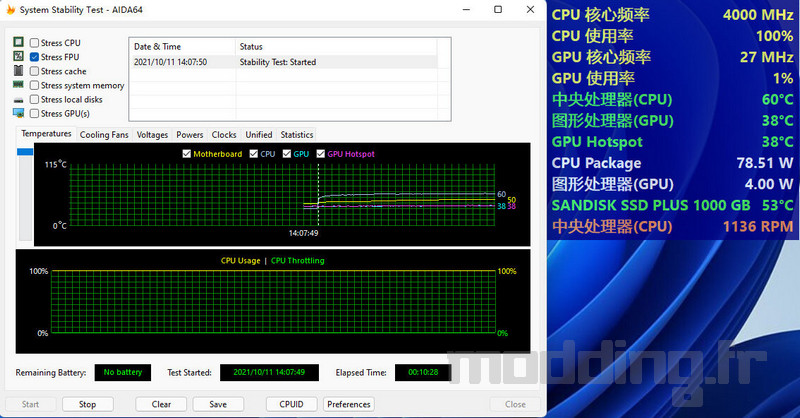This screenshot has width=800, height=418.
Task: Maximize the System Stability Test window
Action: coord(498,9)
